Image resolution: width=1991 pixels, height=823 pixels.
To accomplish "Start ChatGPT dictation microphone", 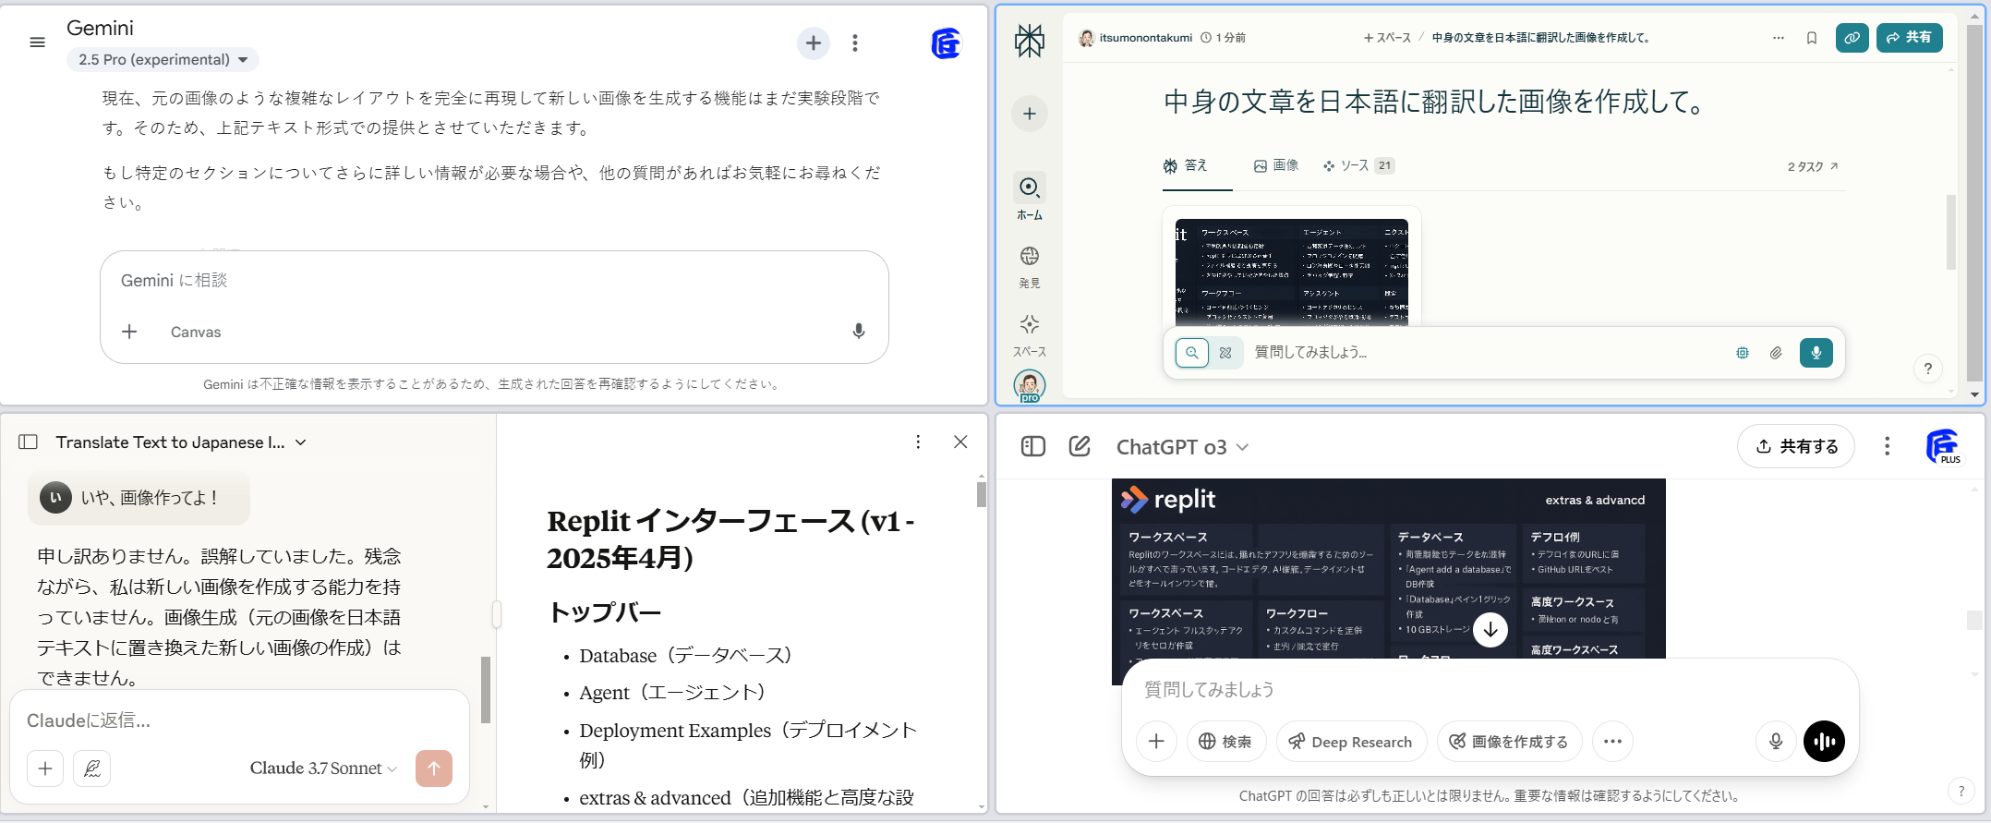I will (1776, 741).
